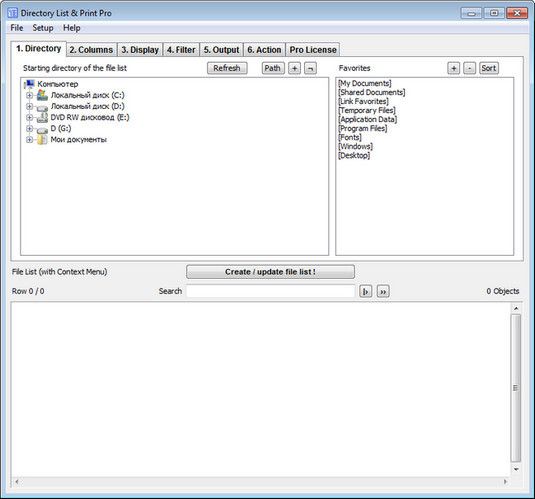Select [Shared Documents] in Favorites

(372, 92)
